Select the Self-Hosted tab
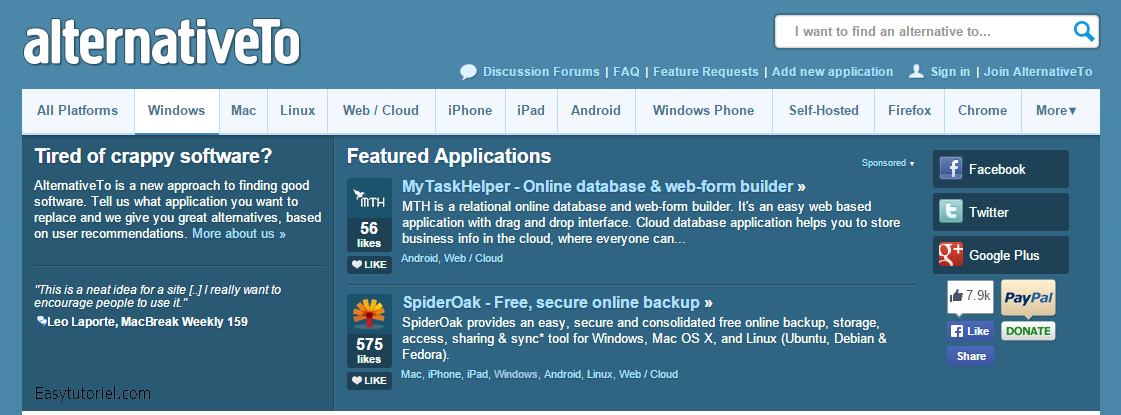1121x415 pixels. tap(824, 111)
